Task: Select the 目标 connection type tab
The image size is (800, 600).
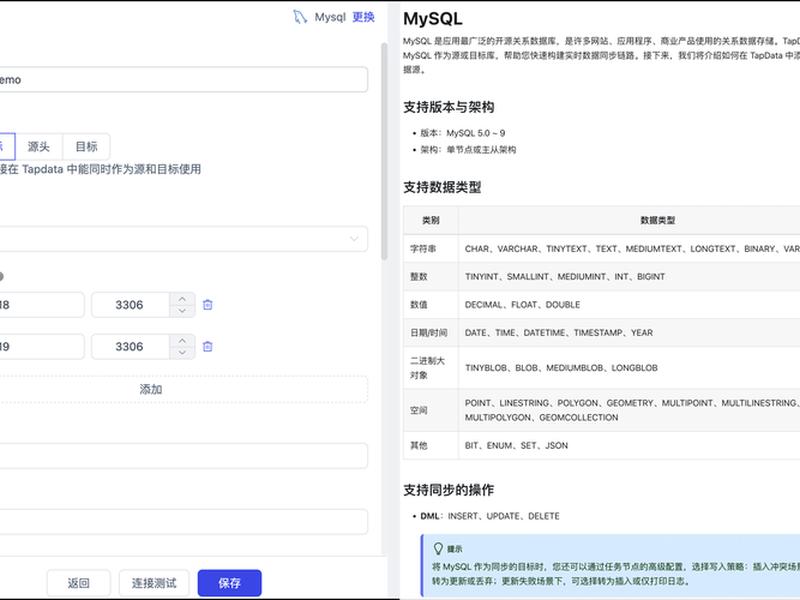Action: pyautogui.click(x=86, y=146)
